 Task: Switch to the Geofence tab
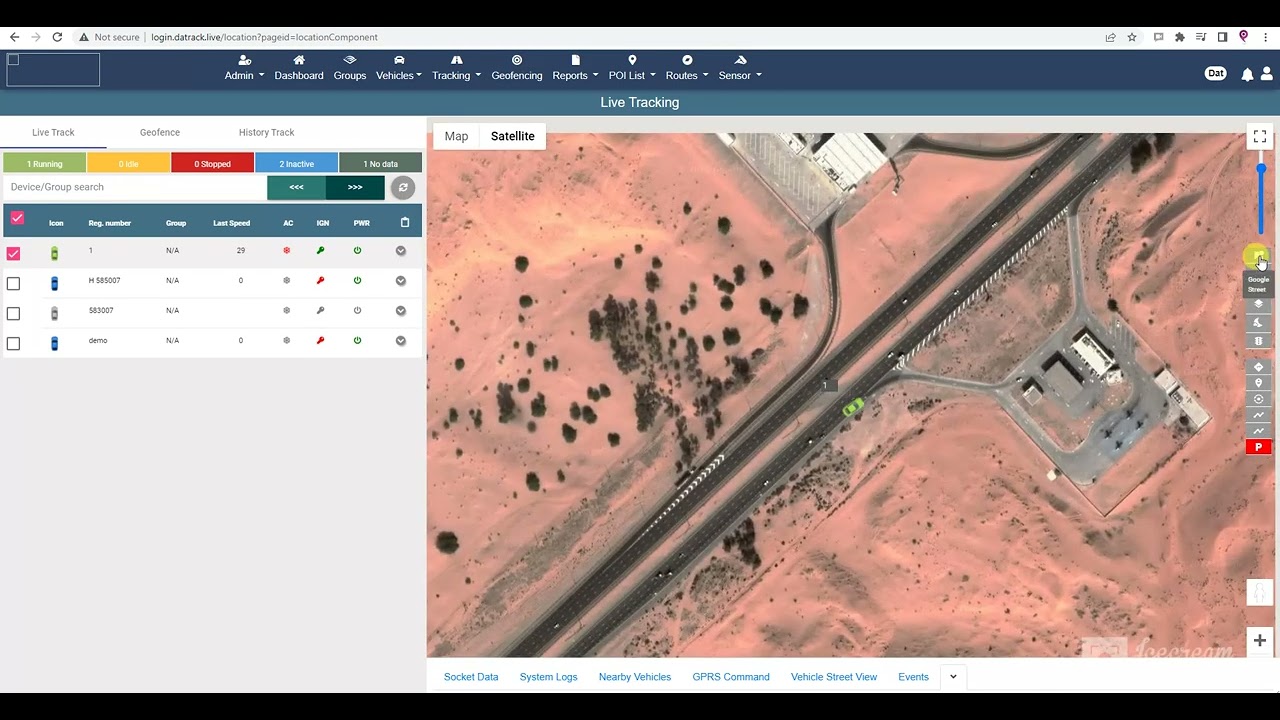(x=160, y=132)
